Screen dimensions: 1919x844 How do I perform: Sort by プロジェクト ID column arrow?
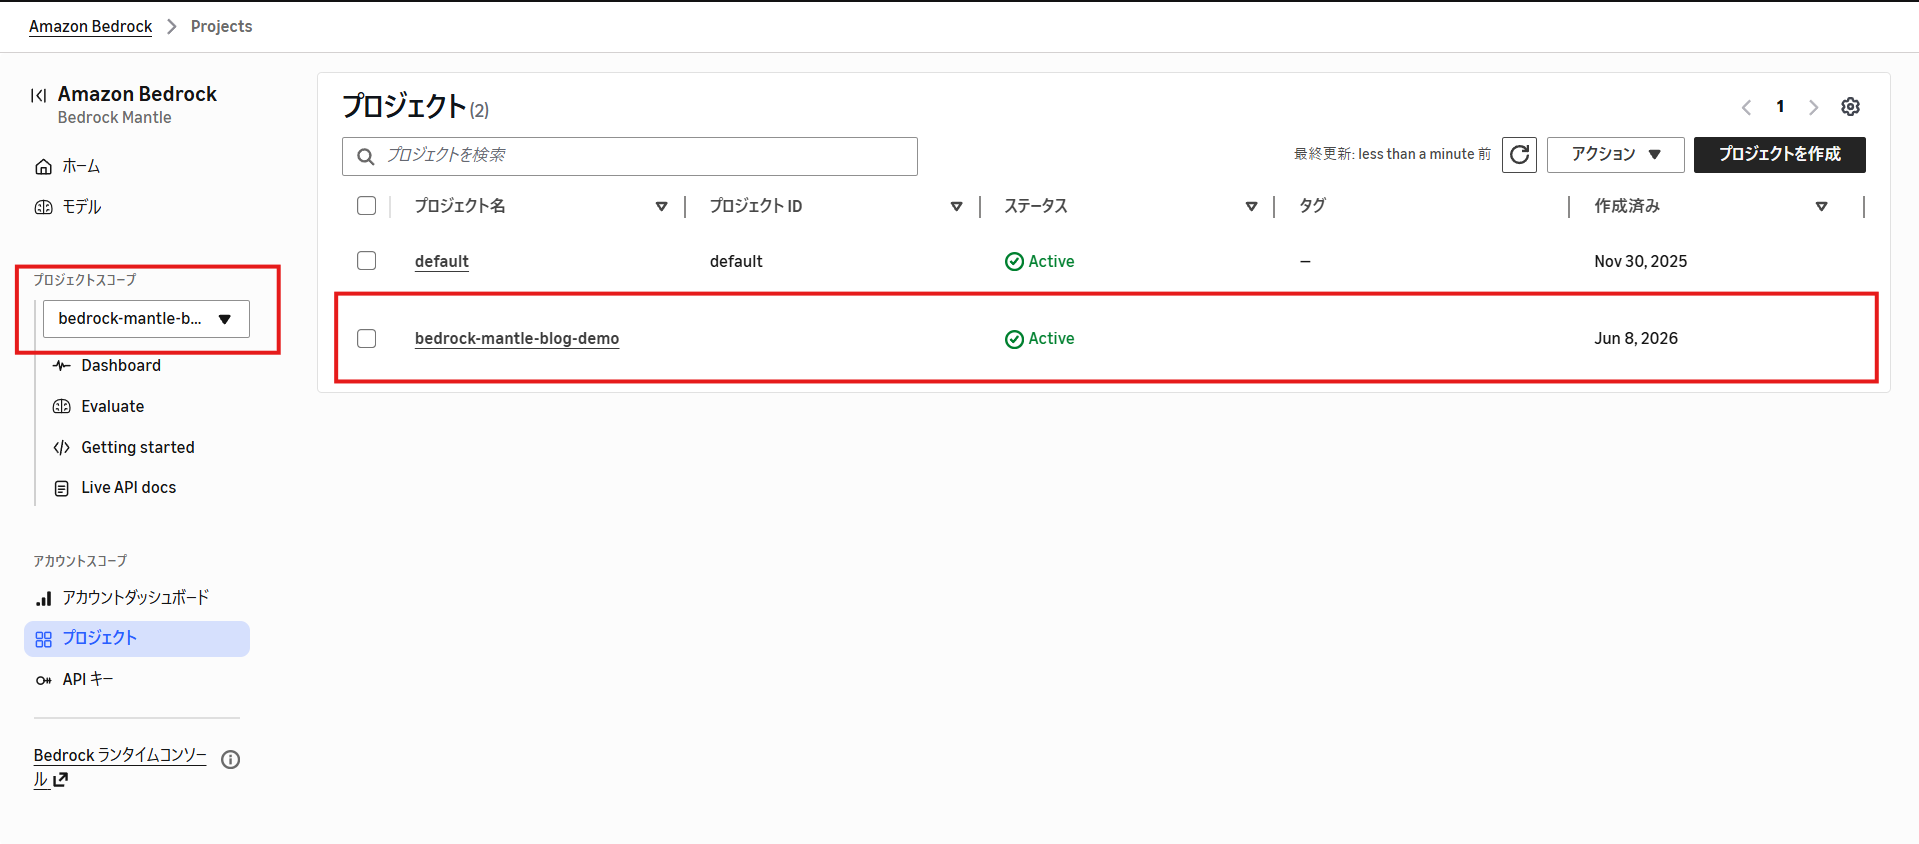[x=956, y=207]
